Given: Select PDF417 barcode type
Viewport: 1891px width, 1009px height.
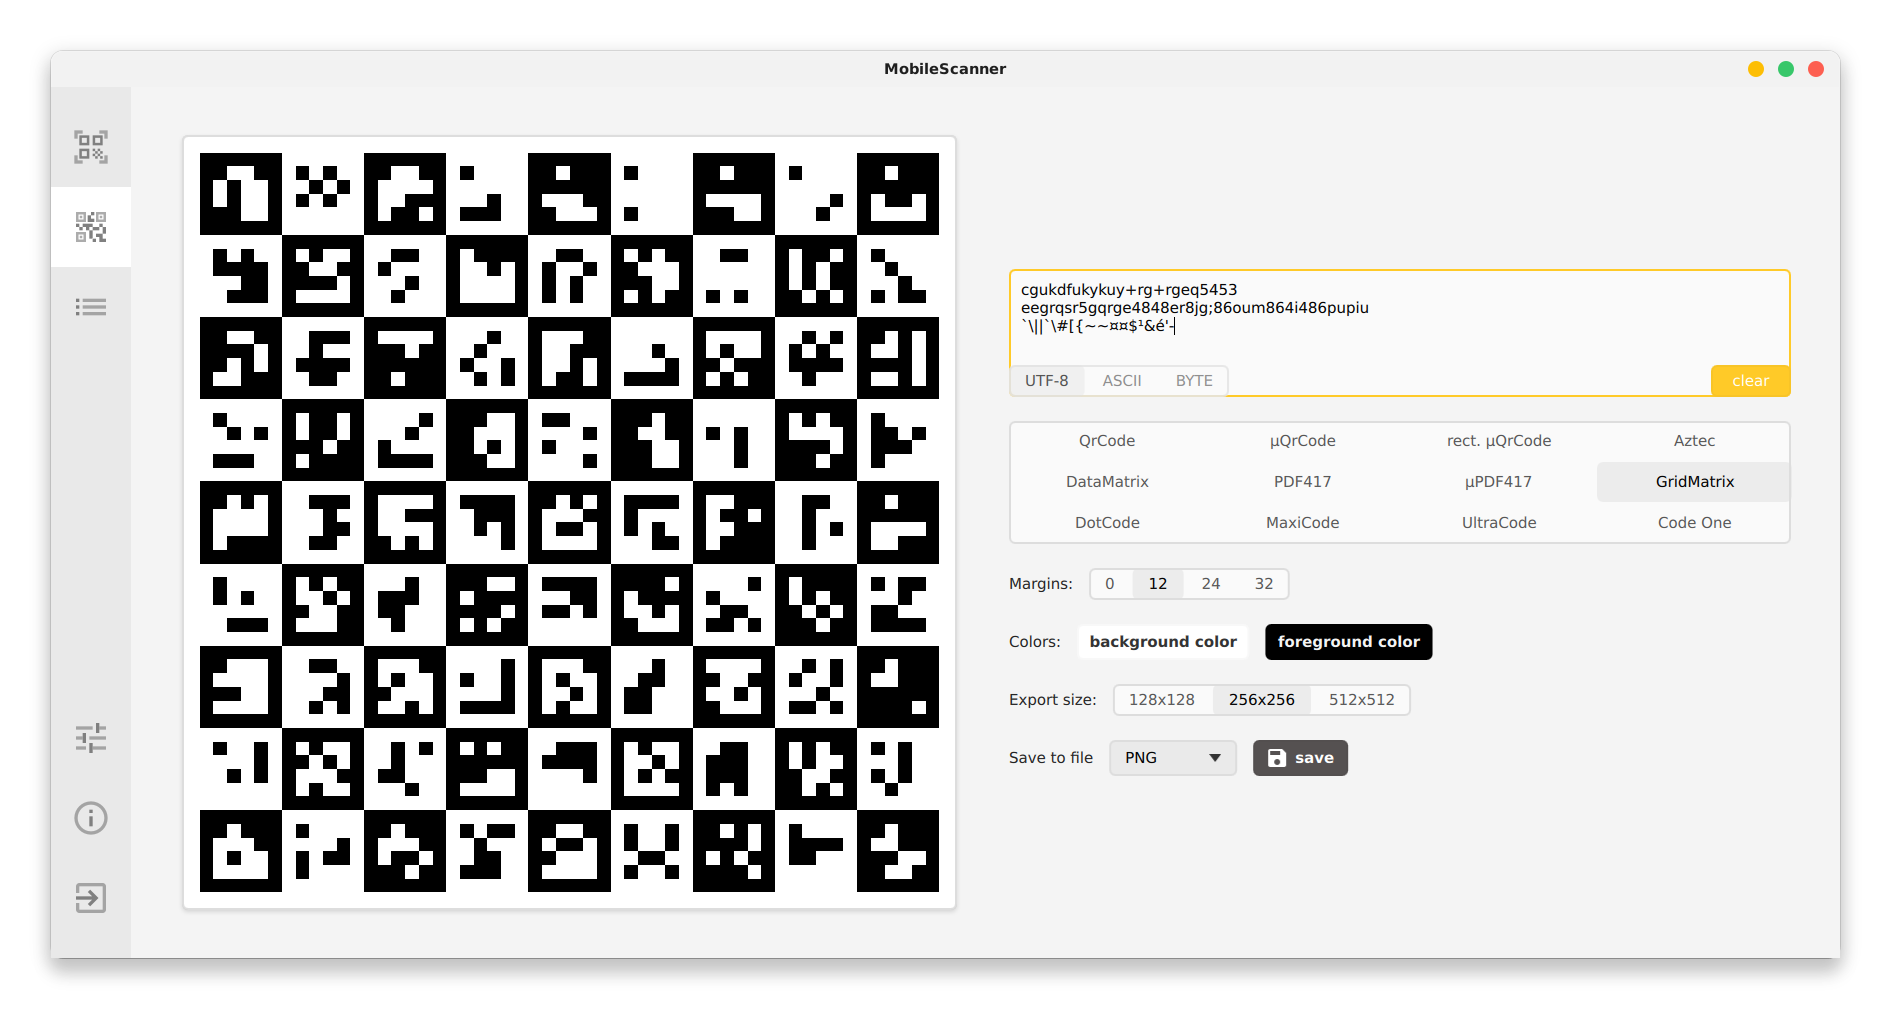Looking at the screenshot, I should pos(1303,482).
